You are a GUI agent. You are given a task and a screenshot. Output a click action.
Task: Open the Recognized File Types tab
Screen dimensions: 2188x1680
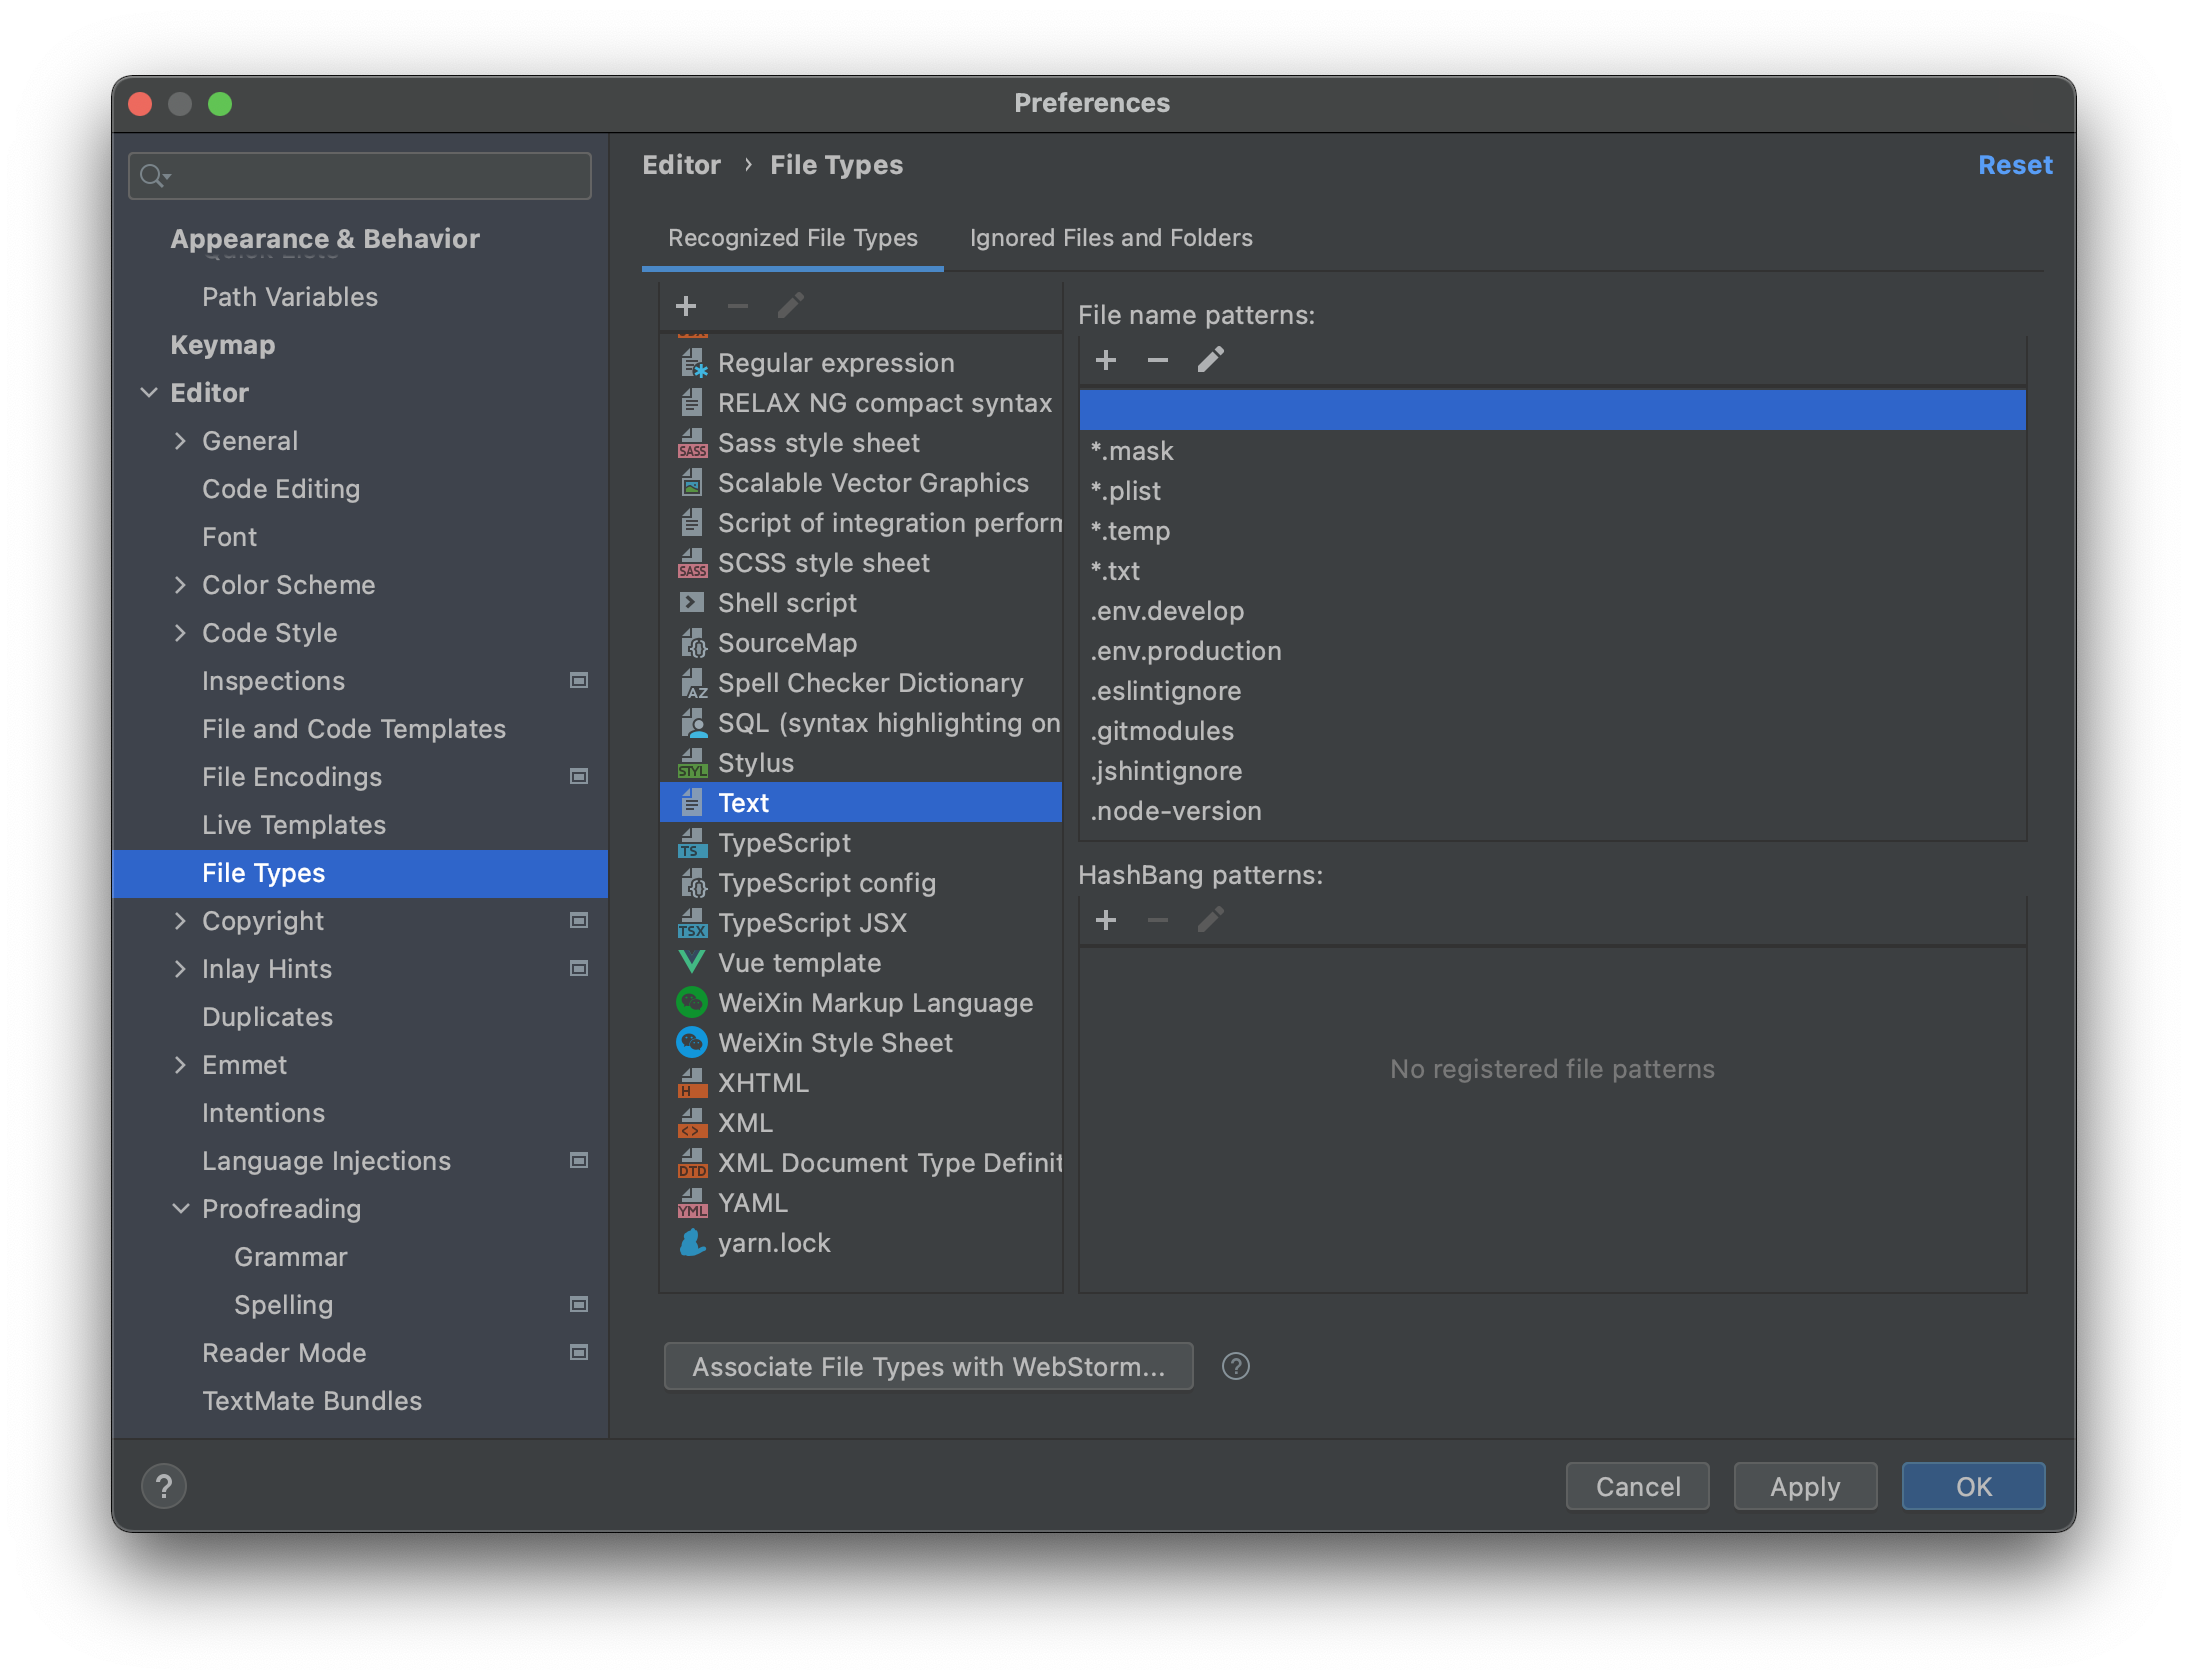pyautogui.click(x=793, y=238)
